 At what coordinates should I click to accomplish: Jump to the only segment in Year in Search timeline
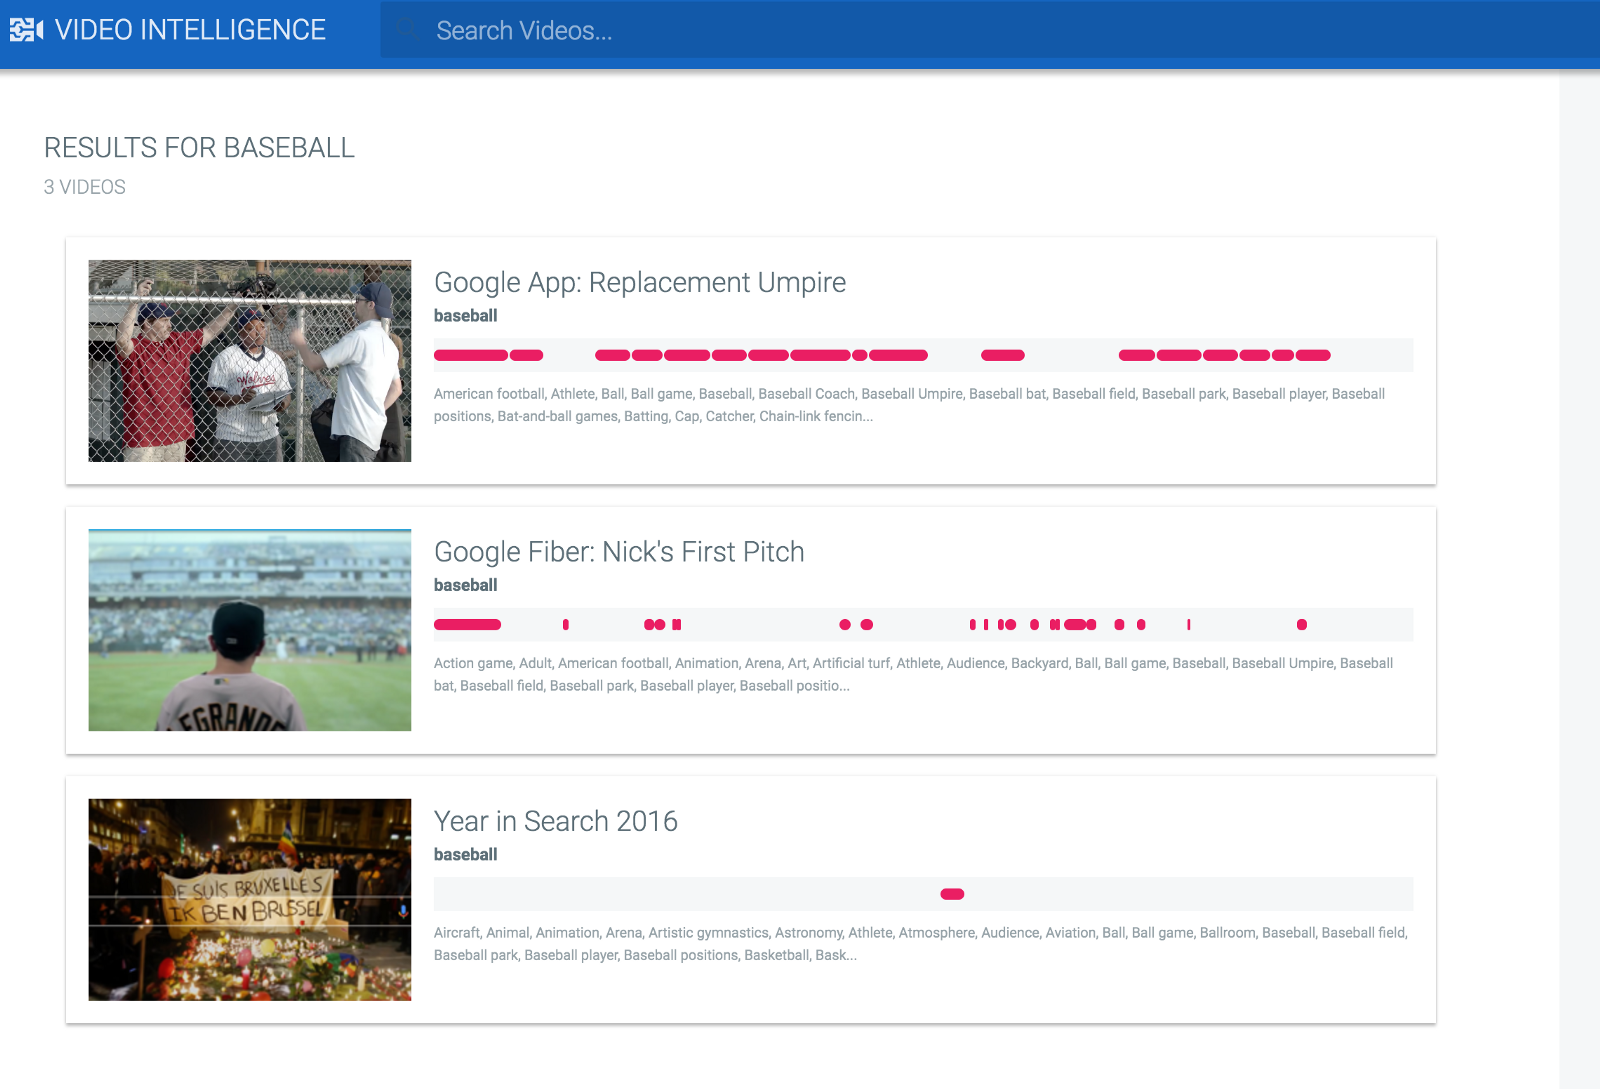[952, 894]
